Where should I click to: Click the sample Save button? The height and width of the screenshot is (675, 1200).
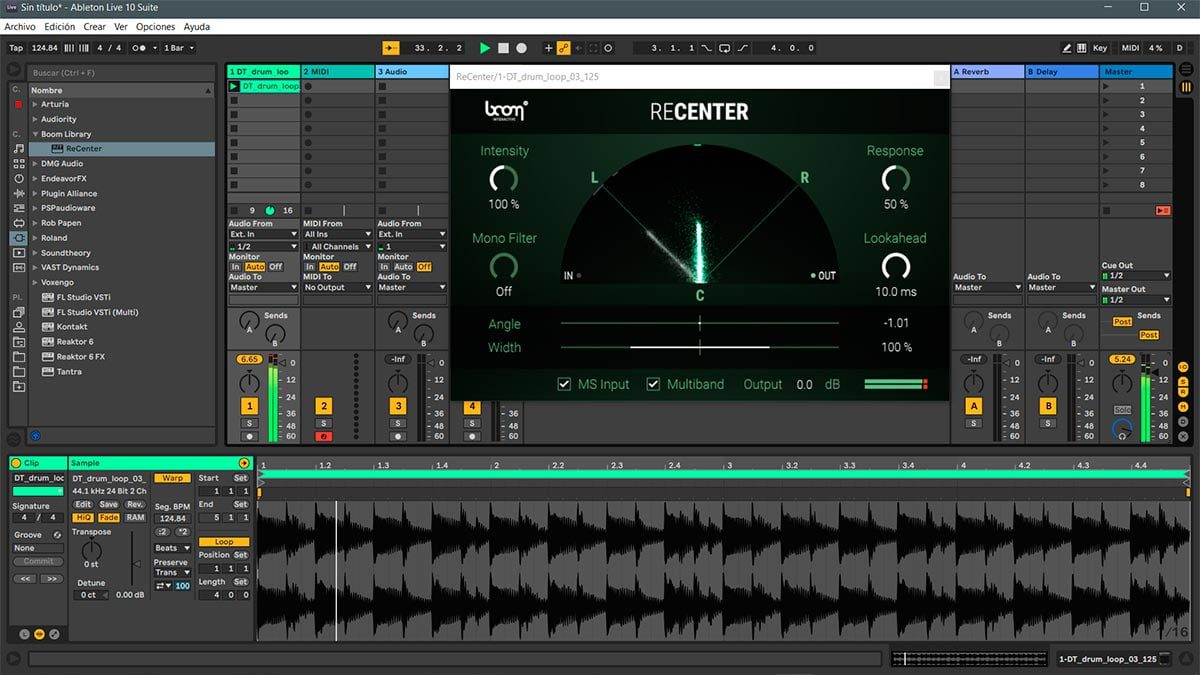(108, 505)
